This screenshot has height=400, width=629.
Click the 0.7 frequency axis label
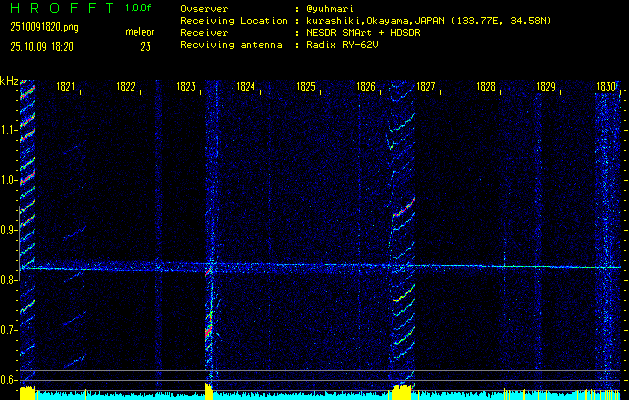(x=9, y=330)
